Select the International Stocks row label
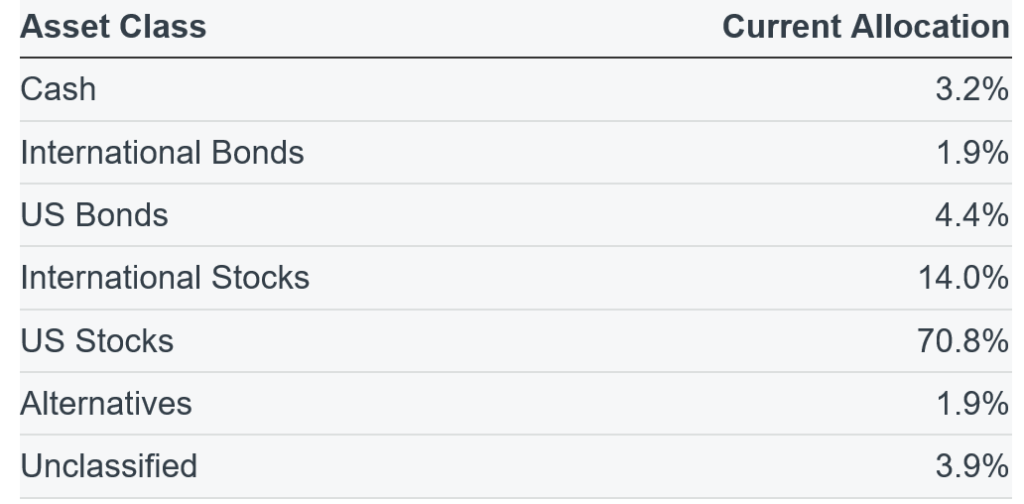 click(x=165, y=277)
